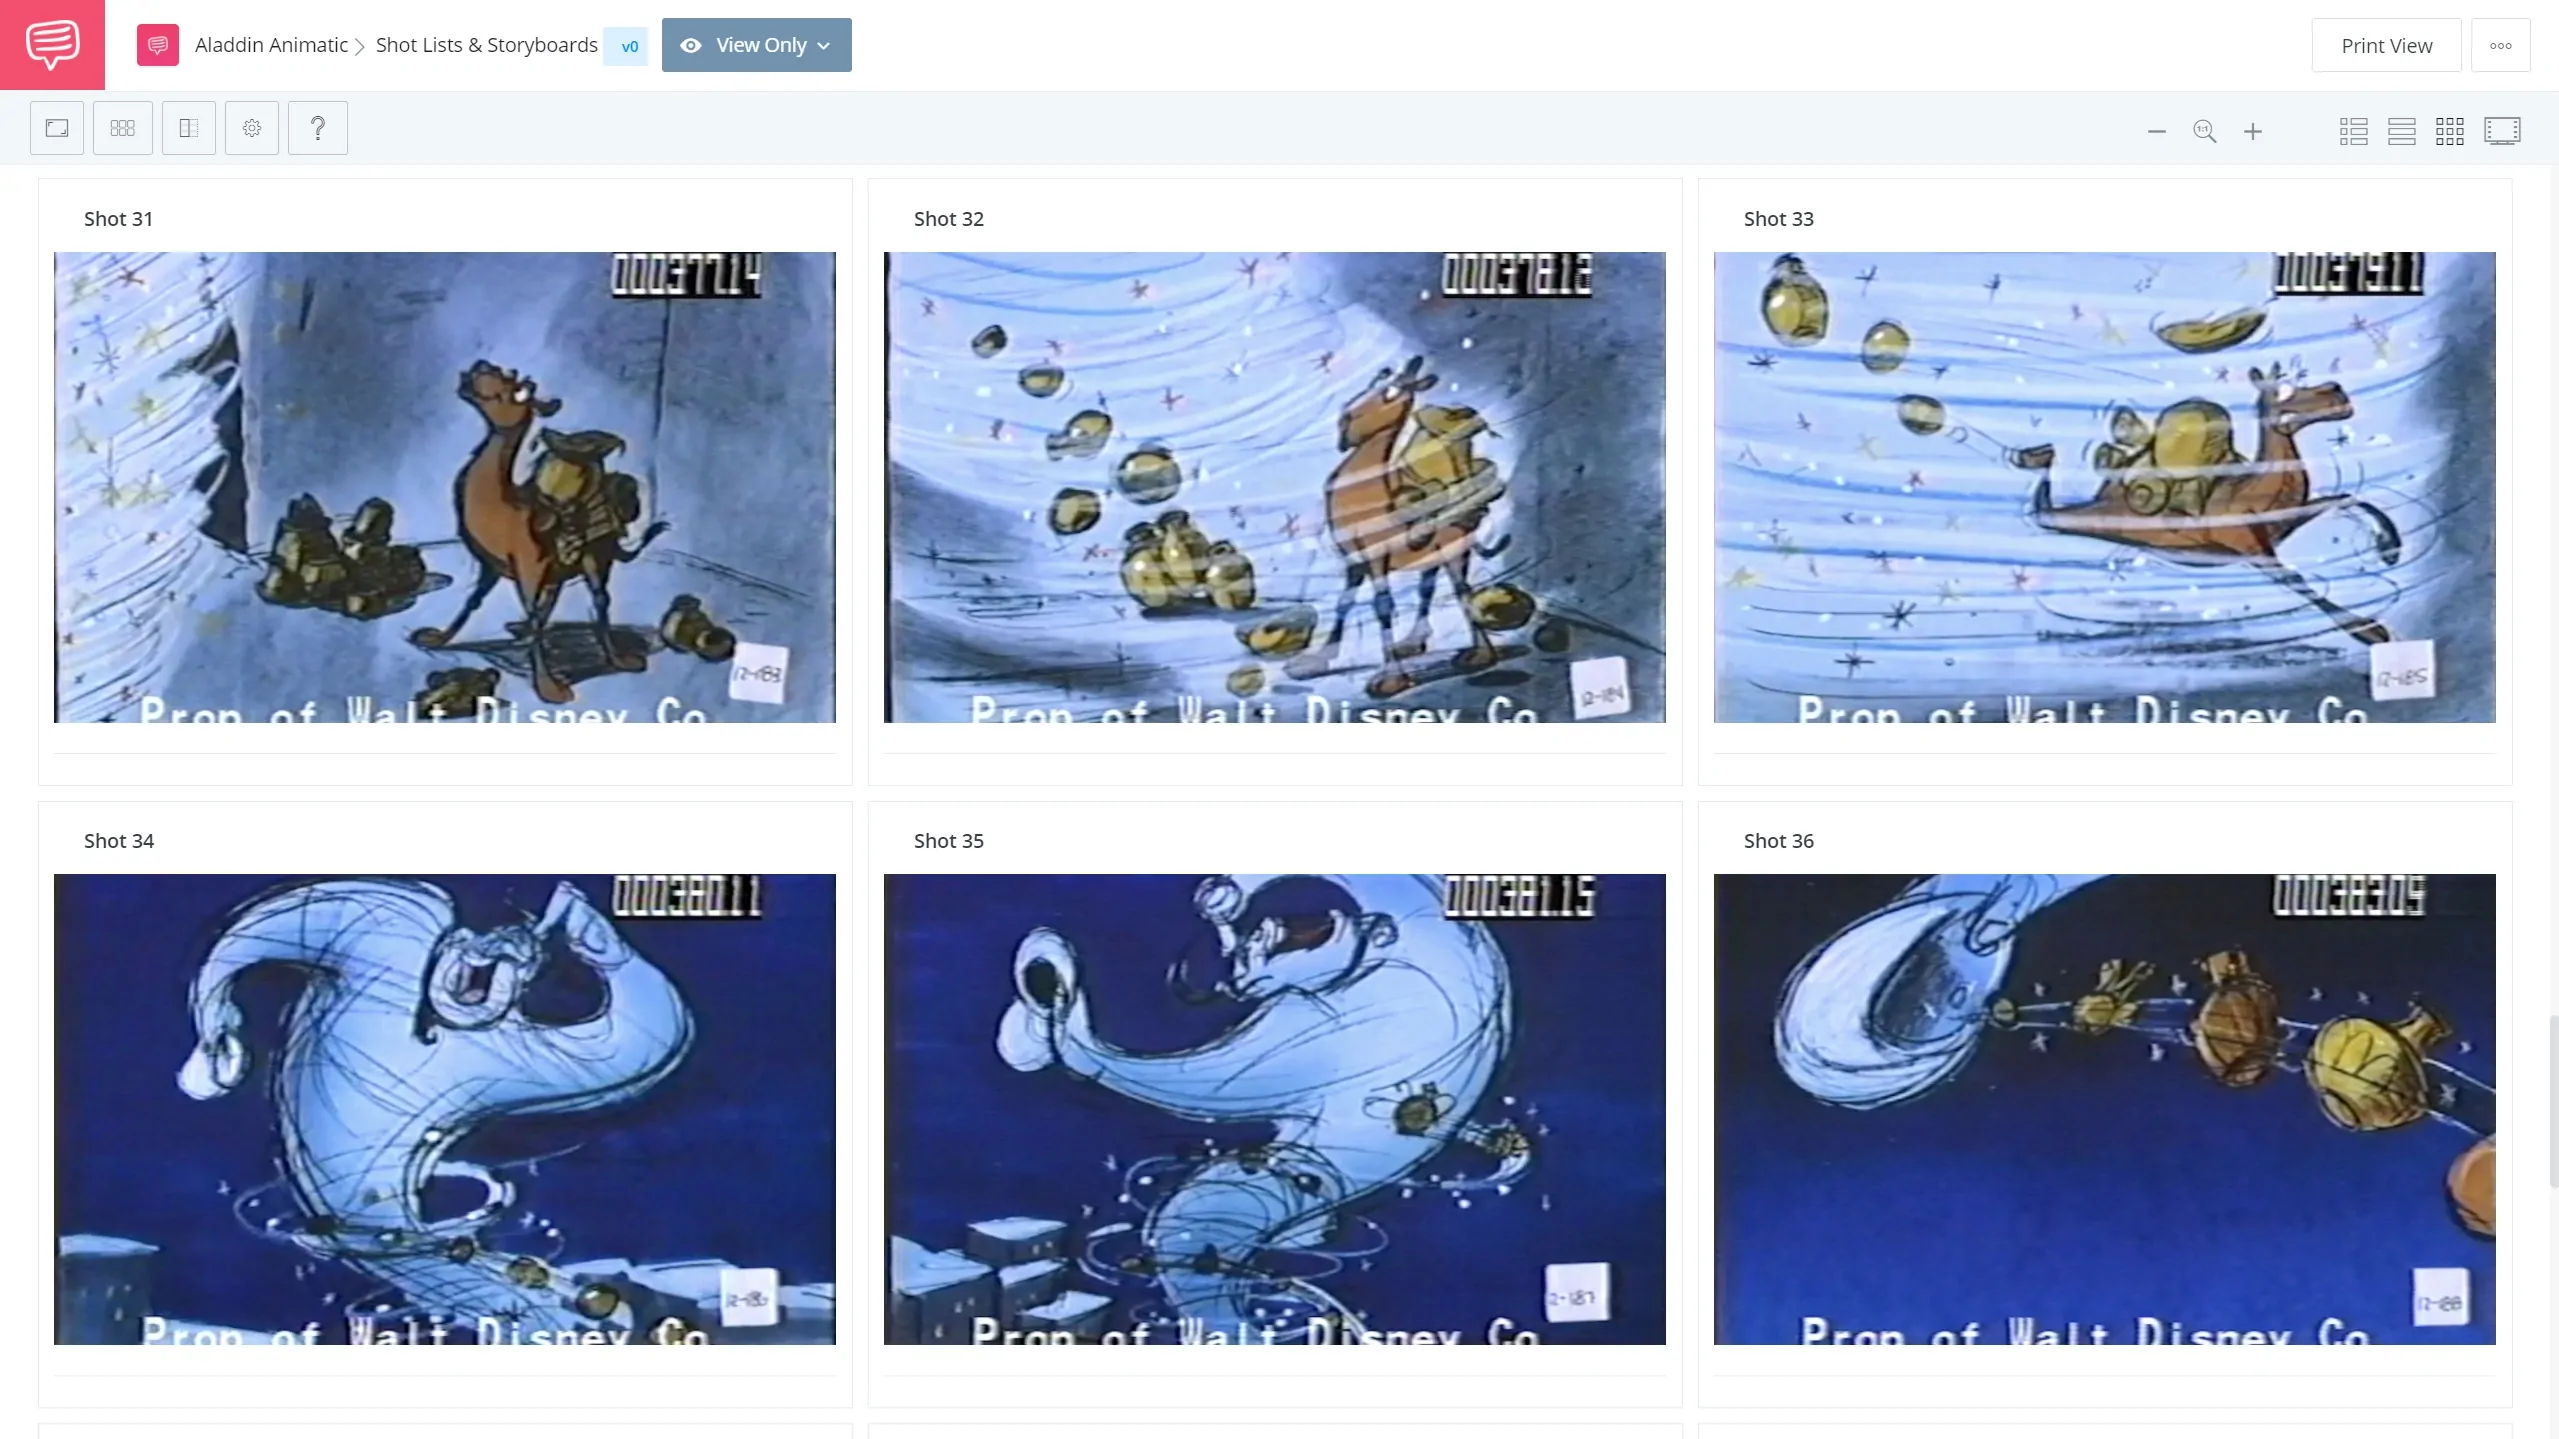The height and width of the screenshot is (1439, 2559).
Task: Select the help question mark icon
Action: 316,128
